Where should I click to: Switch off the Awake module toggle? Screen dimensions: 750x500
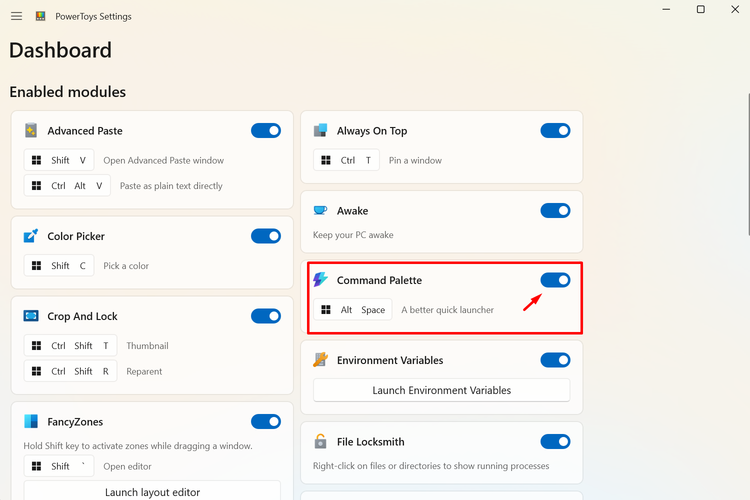(555, 211)
